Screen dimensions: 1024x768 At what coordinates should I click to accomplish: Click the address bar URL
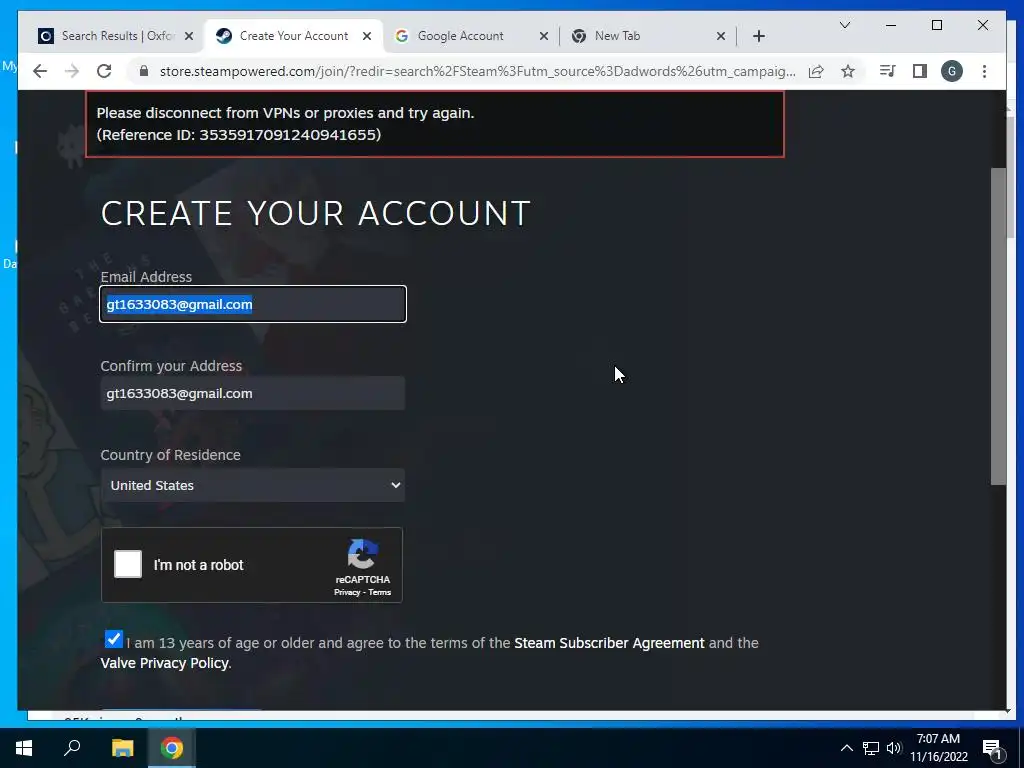tap(477, 71)
